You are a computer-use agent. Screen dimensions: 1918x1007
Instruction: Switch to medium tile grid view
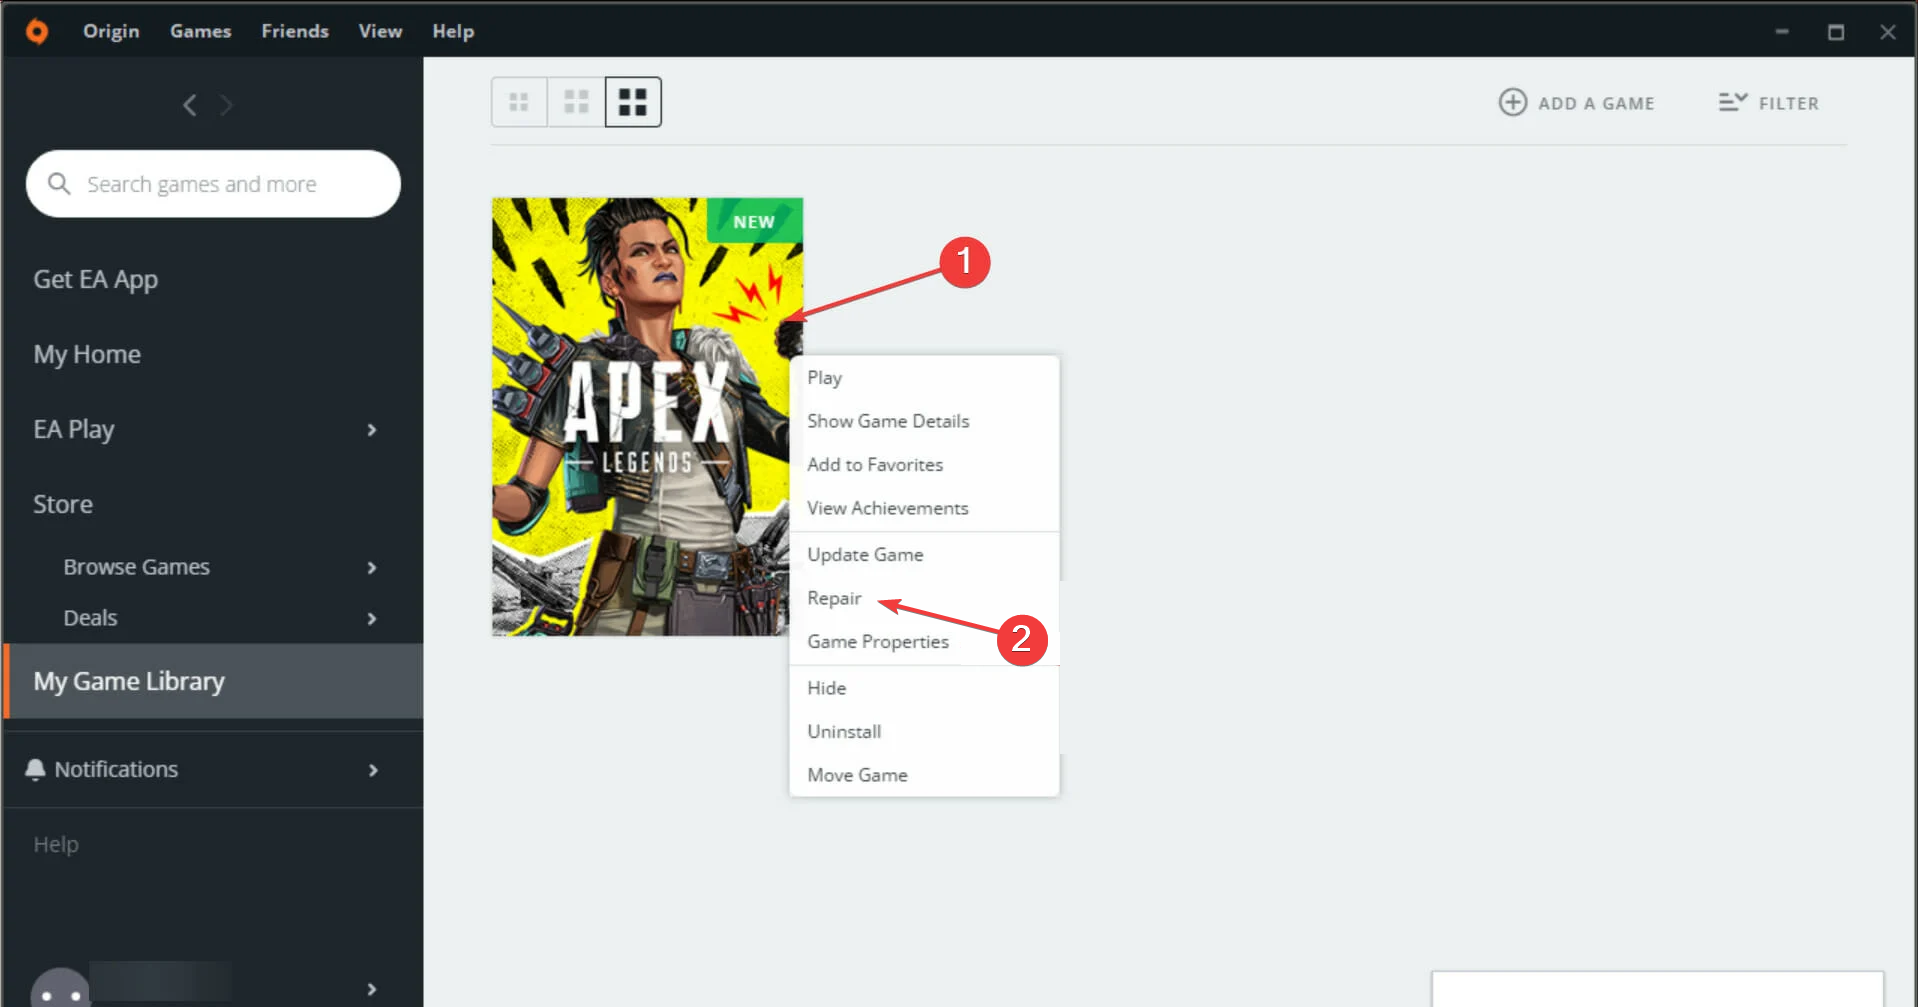click(x=576, y=102)
